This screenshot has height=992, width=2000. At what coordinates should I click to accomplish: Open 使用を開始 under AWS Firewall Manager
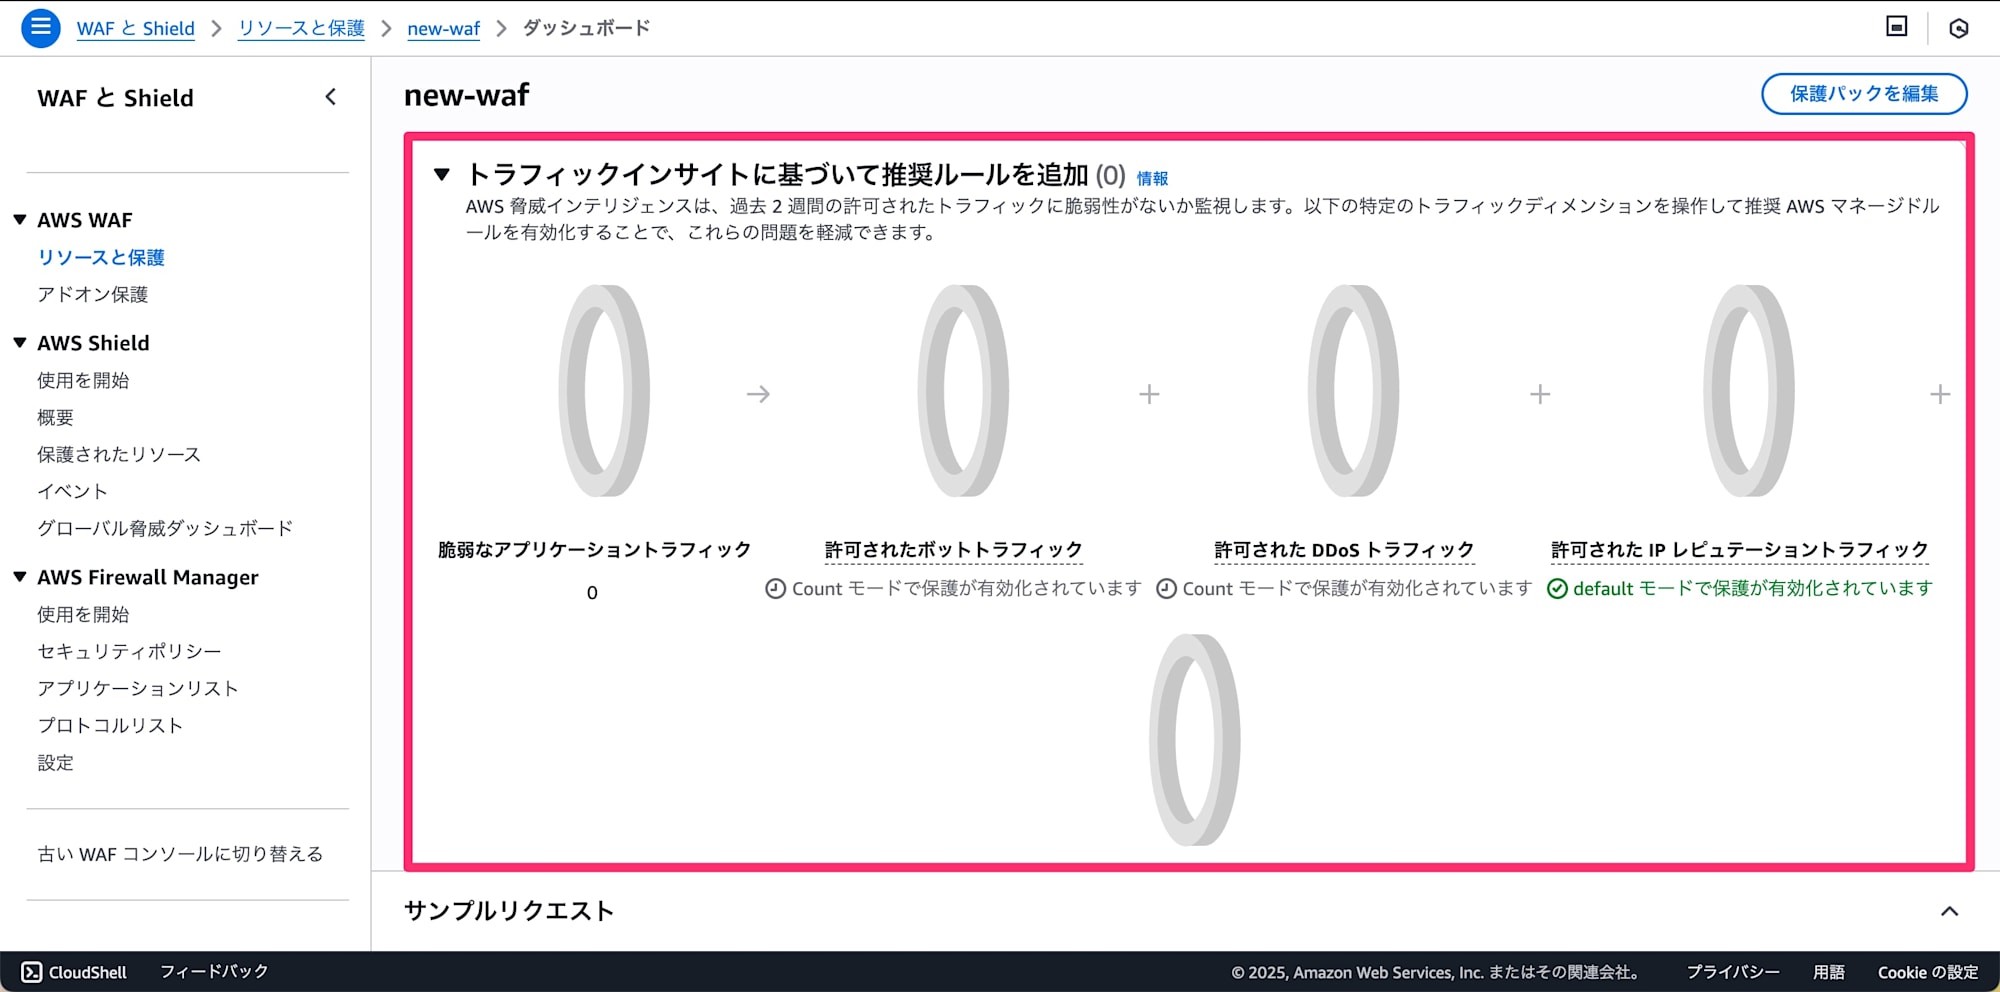tap(83, 614)
